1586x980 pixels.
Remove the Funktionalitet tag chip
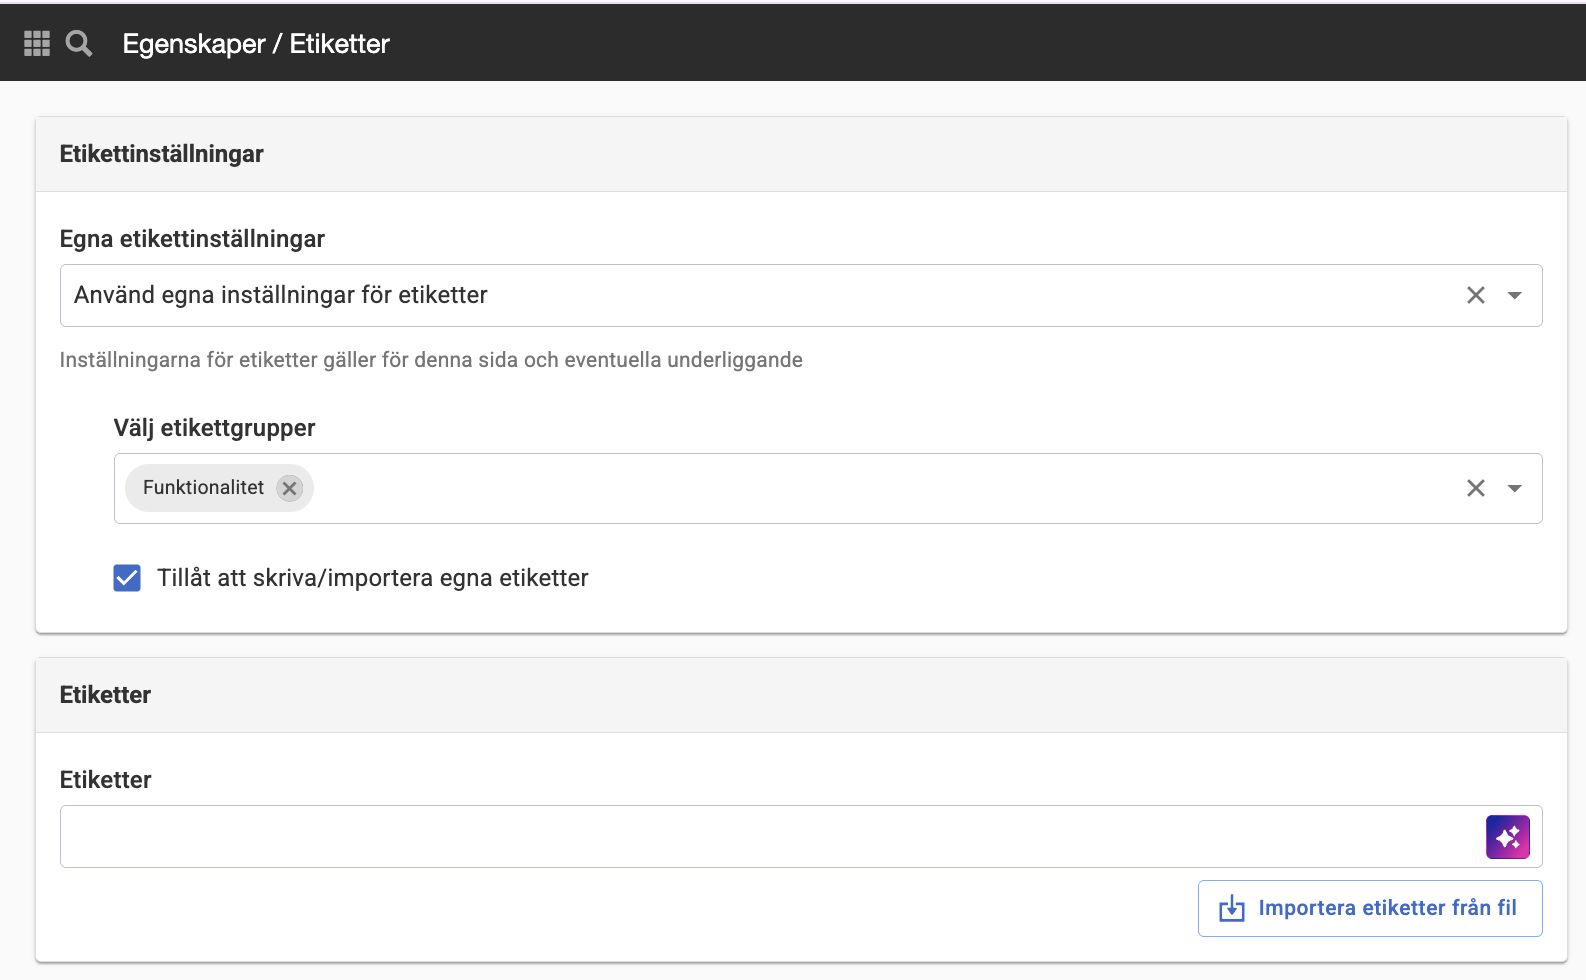[x=290, y=488]
